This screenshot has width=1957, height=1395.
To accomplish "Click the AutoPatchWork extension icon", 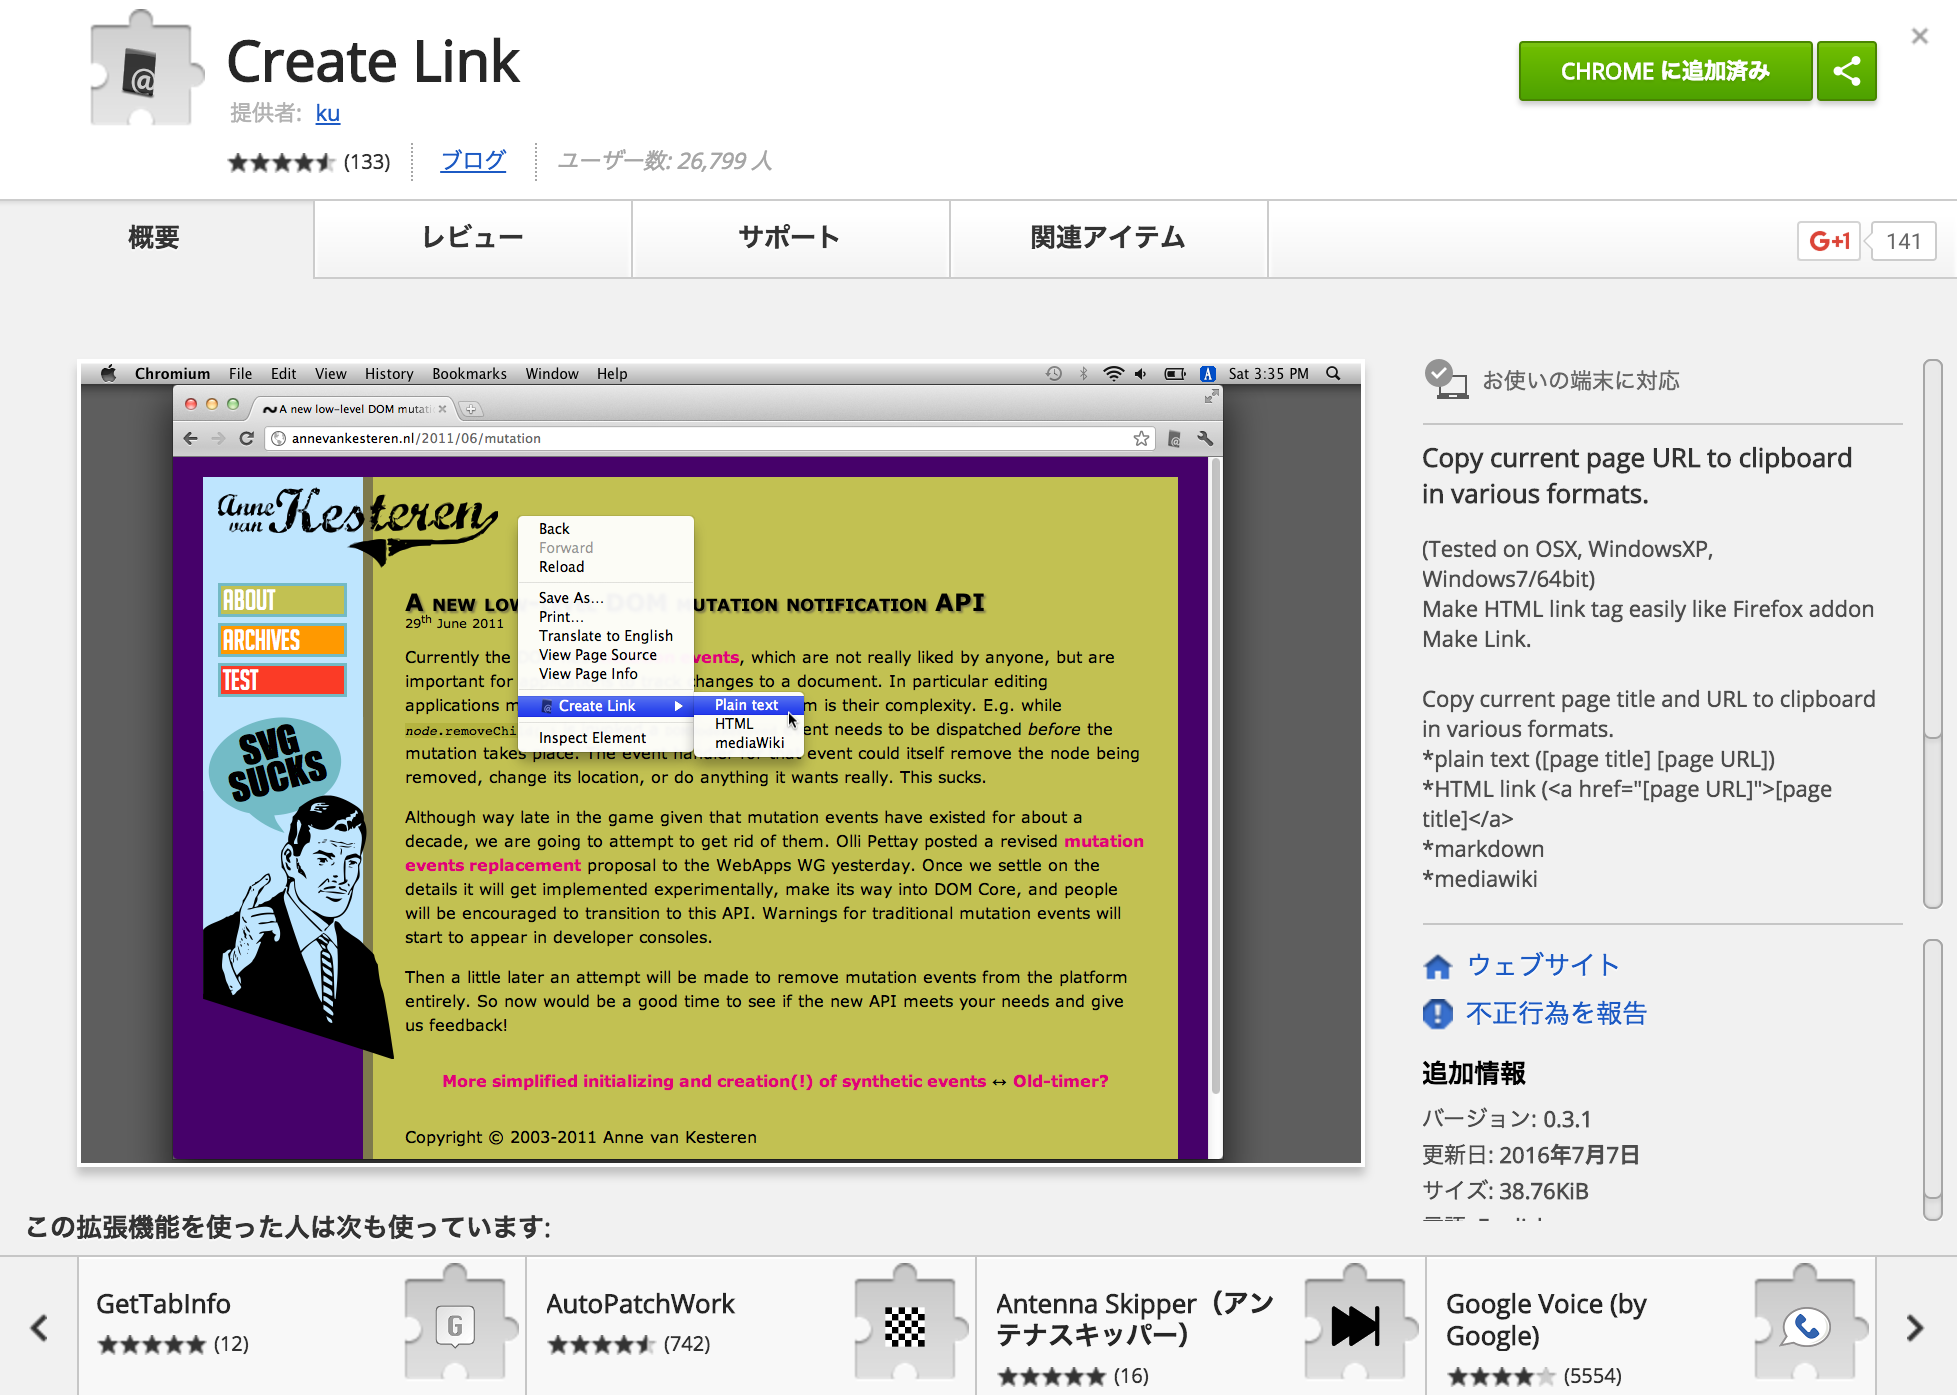I will pos(905,1326).
